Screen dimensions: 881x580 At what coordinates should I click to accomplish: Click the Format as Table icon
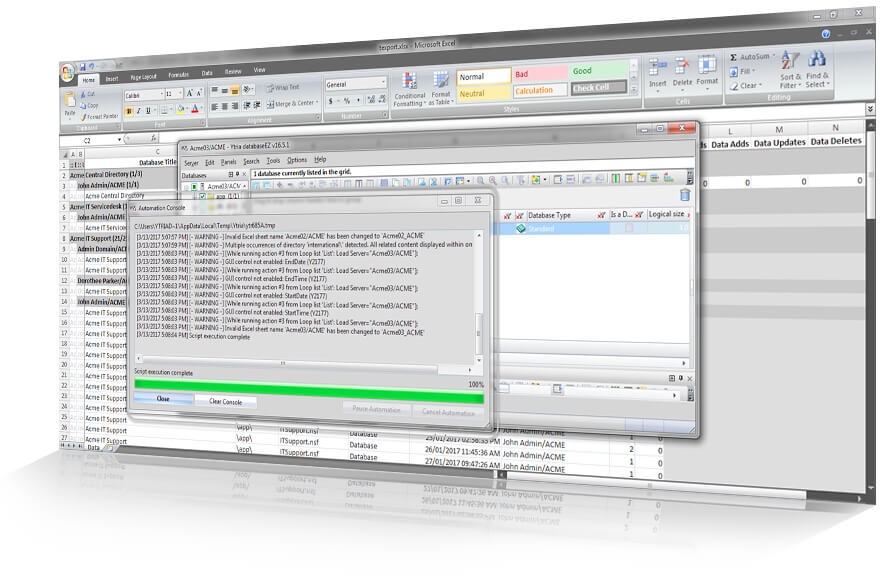pyautogui.click(x=441, y=81)
